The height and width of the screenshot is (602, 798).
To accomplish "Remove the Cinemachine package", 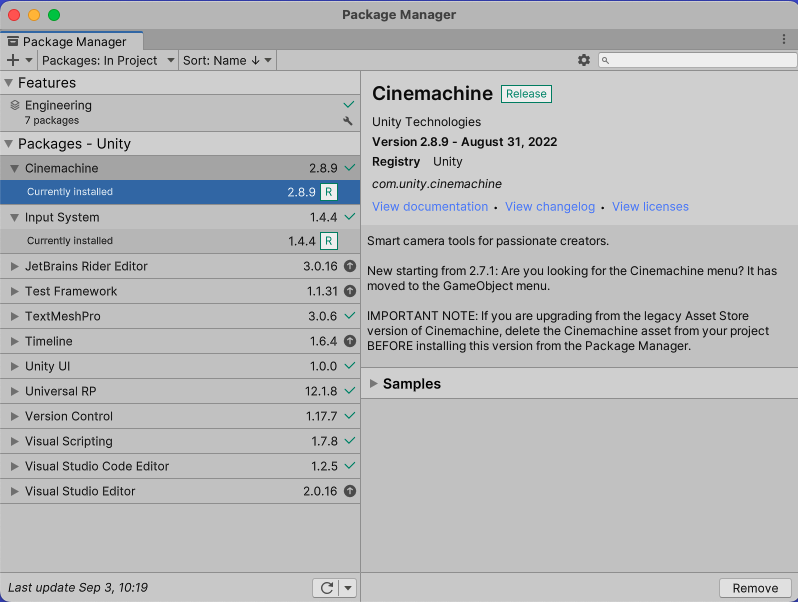I will pyautogui.click(x=755, y=588).
